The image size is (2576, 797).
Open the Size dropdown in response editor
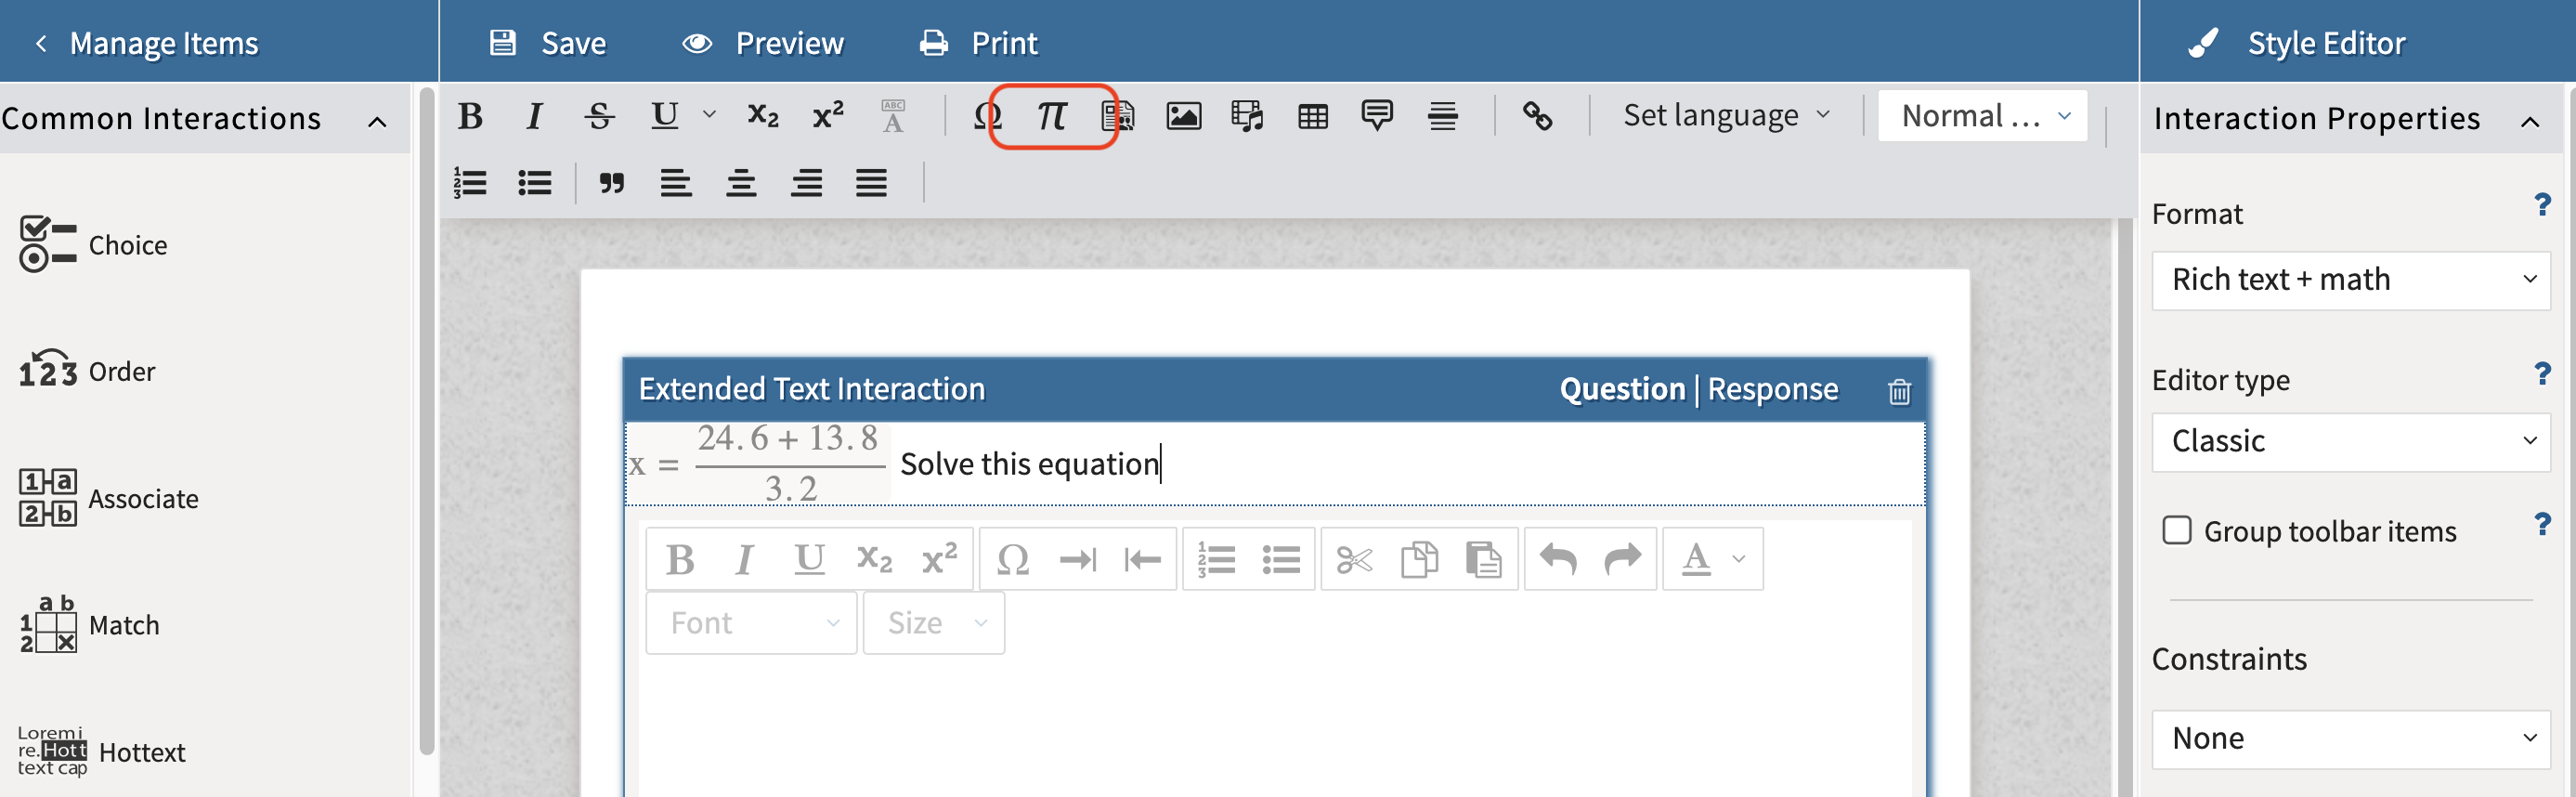934,623
